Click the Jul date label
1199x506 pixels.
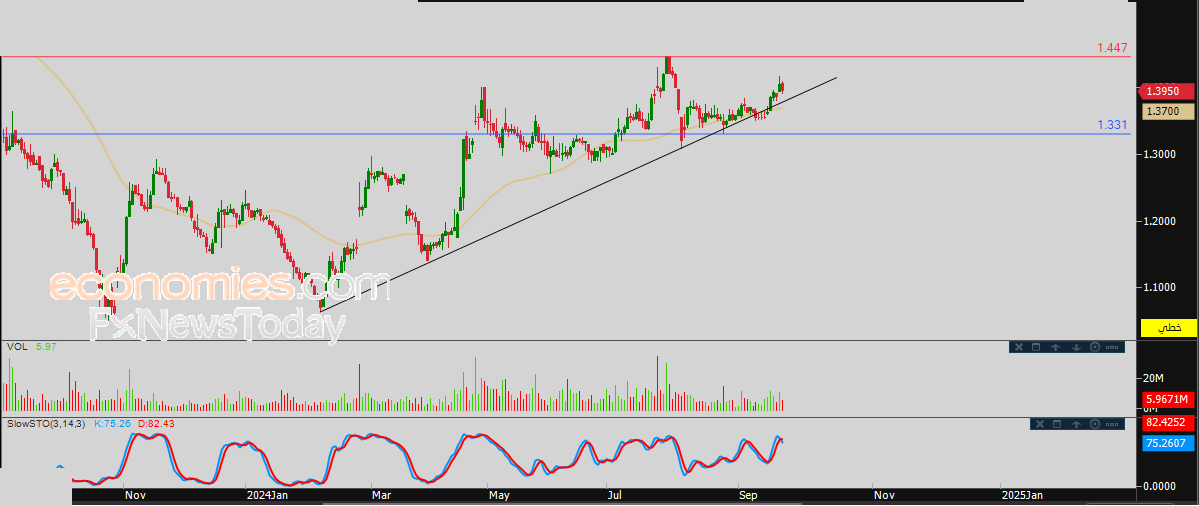(x=614, y=495)
